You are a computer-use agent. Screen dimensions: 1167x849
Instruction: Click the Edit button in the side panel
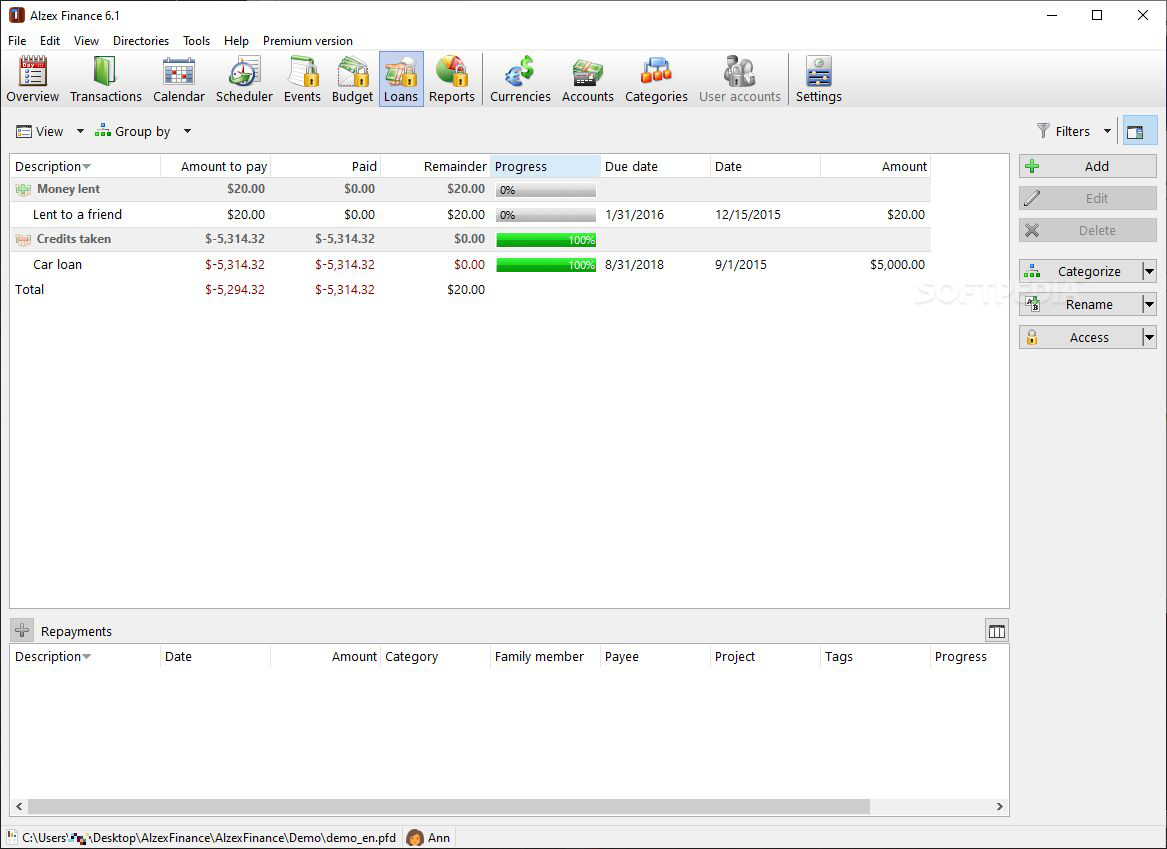pyautogui.click(x=1087, y=198)
